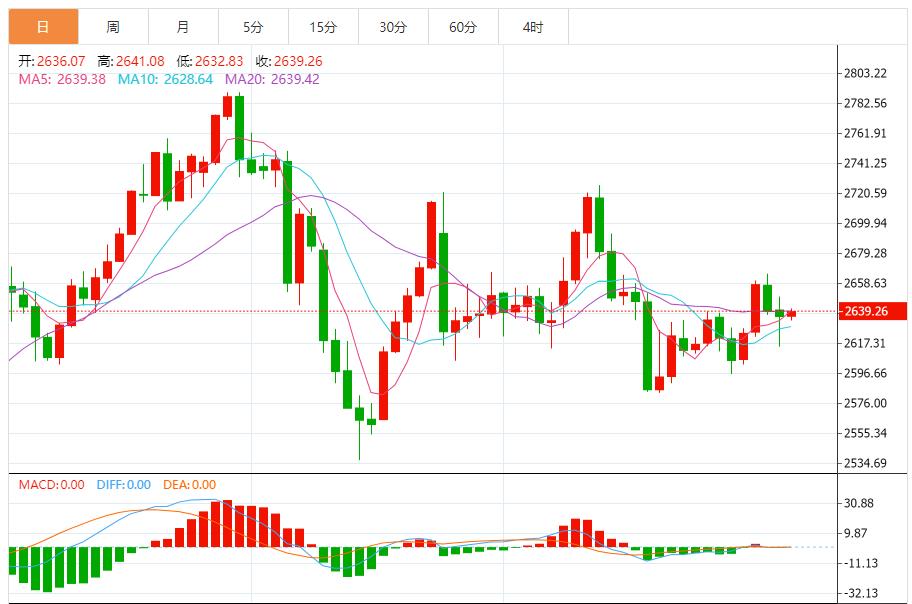Click the MA10 moving average label
This screenshot has width=912, height=604.
tap(165, 79)
